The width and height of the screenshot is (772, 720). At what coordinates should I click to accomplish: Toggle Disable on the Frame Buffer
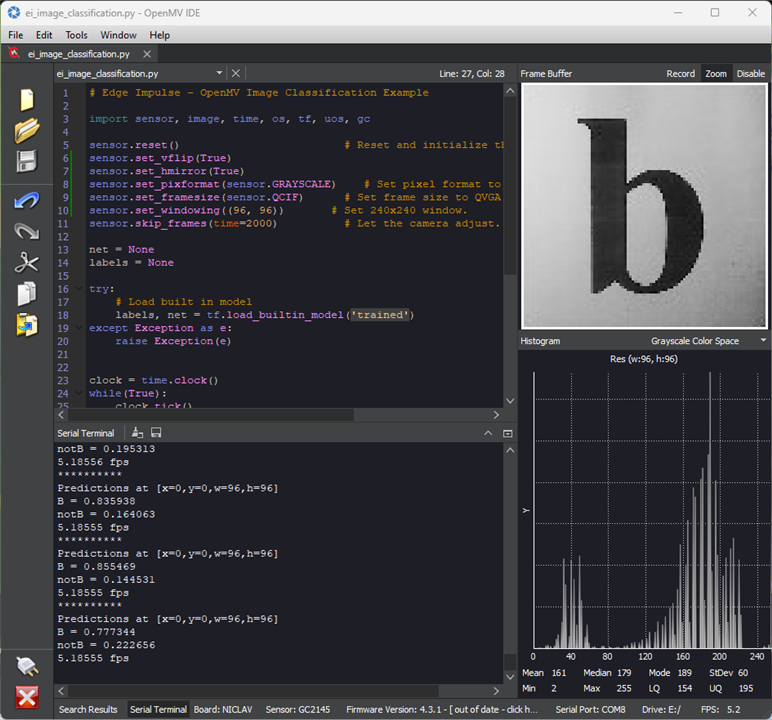pos(750,74)
